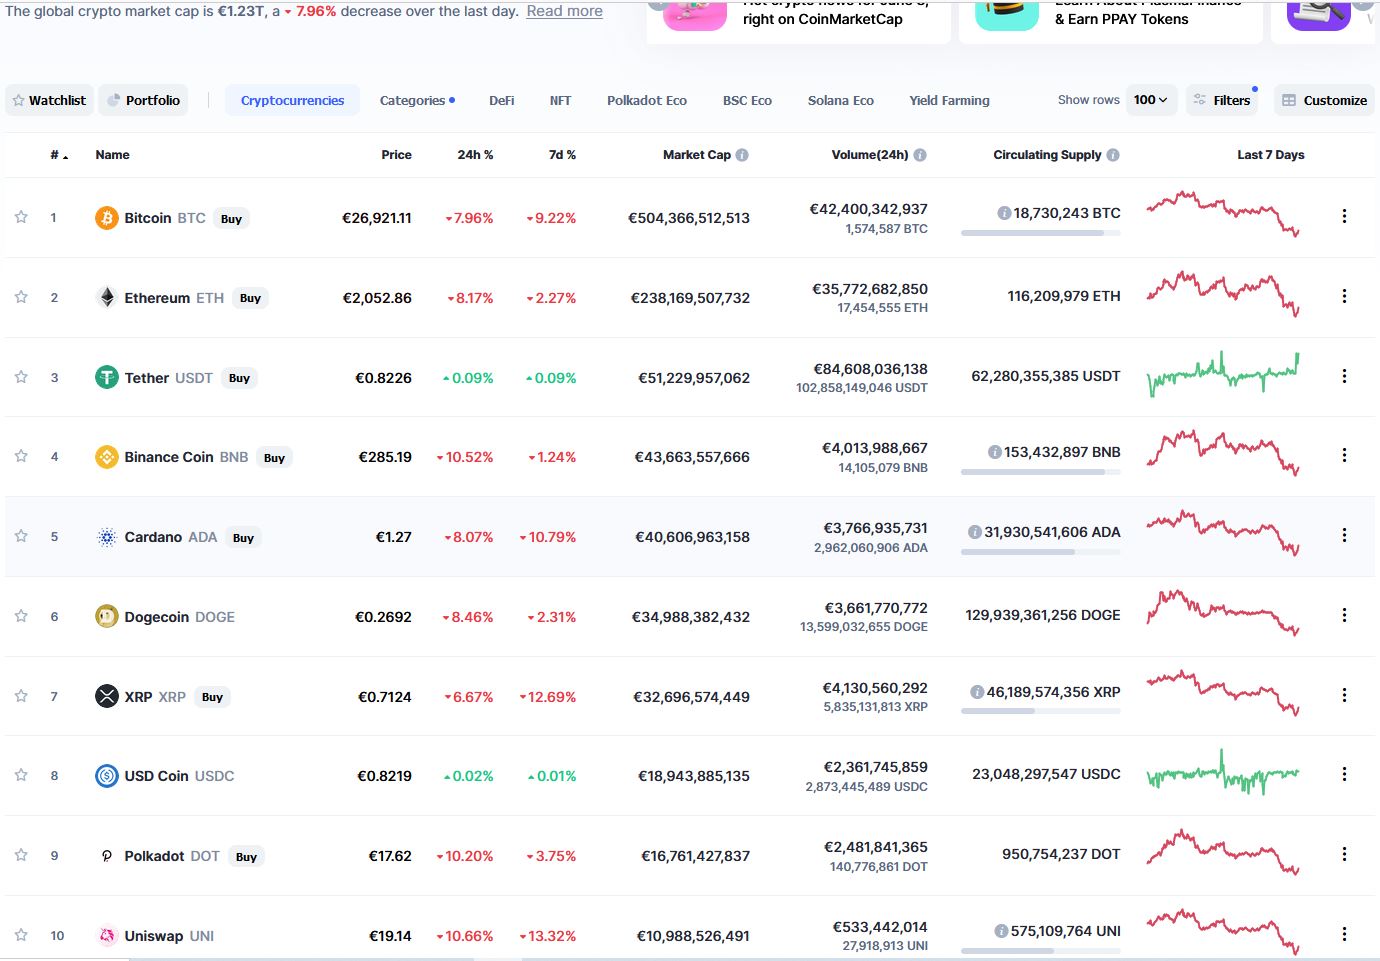The height and width of the screenshot is (961, 1380).
Task: Open the three-dot menu for Dogecoin
Action: [x=1344, y=615]
